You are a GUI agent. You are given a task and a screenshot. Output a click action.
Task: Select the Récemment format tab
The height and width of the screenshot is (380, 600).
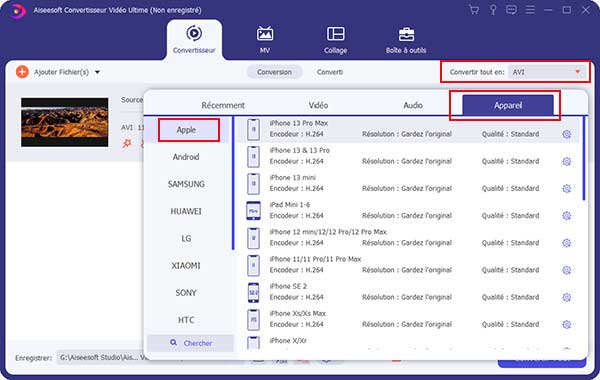(x=223, y=105)
